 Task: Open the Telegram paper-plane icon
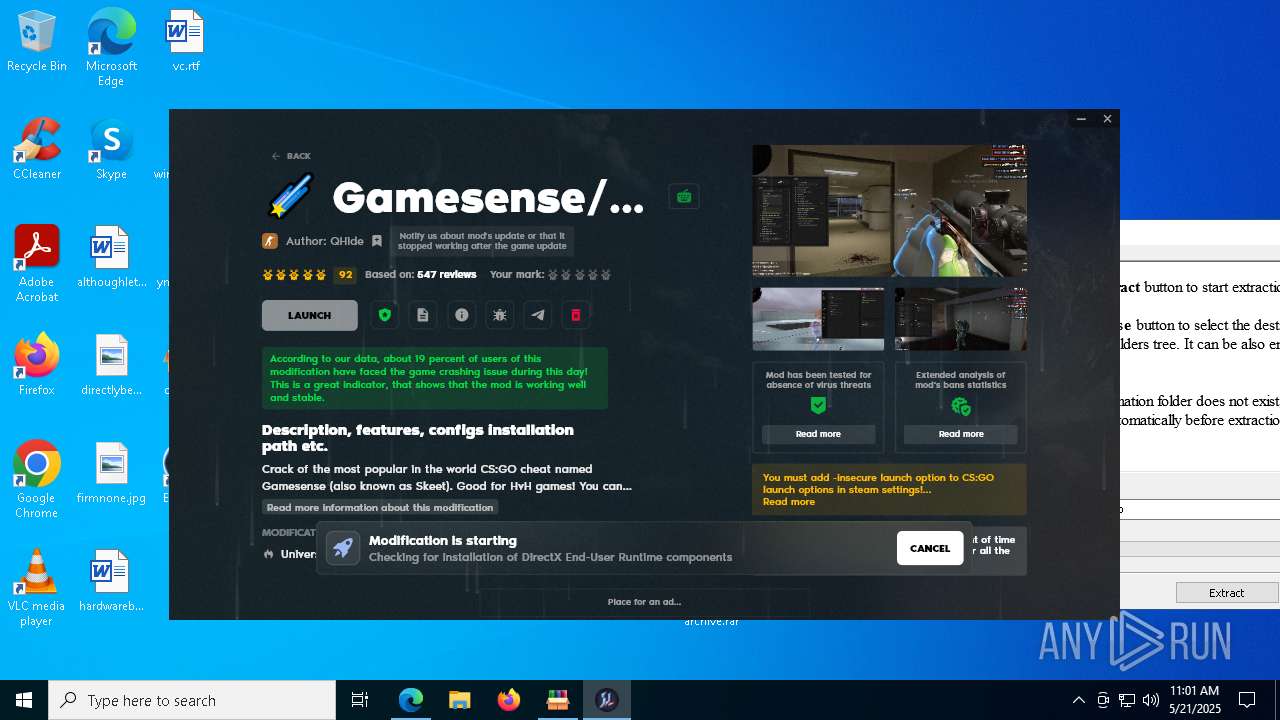(538, 315)
